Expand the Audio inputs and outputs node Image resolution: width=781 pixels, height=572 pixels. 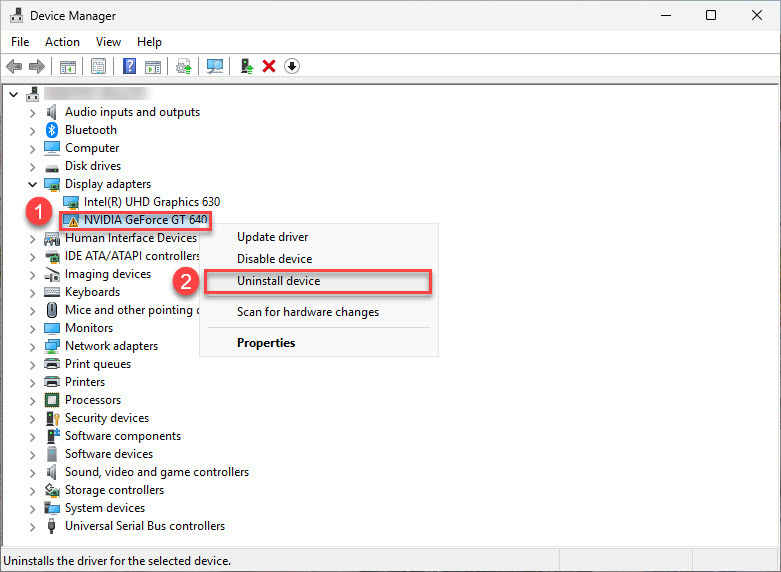point(32,112)
